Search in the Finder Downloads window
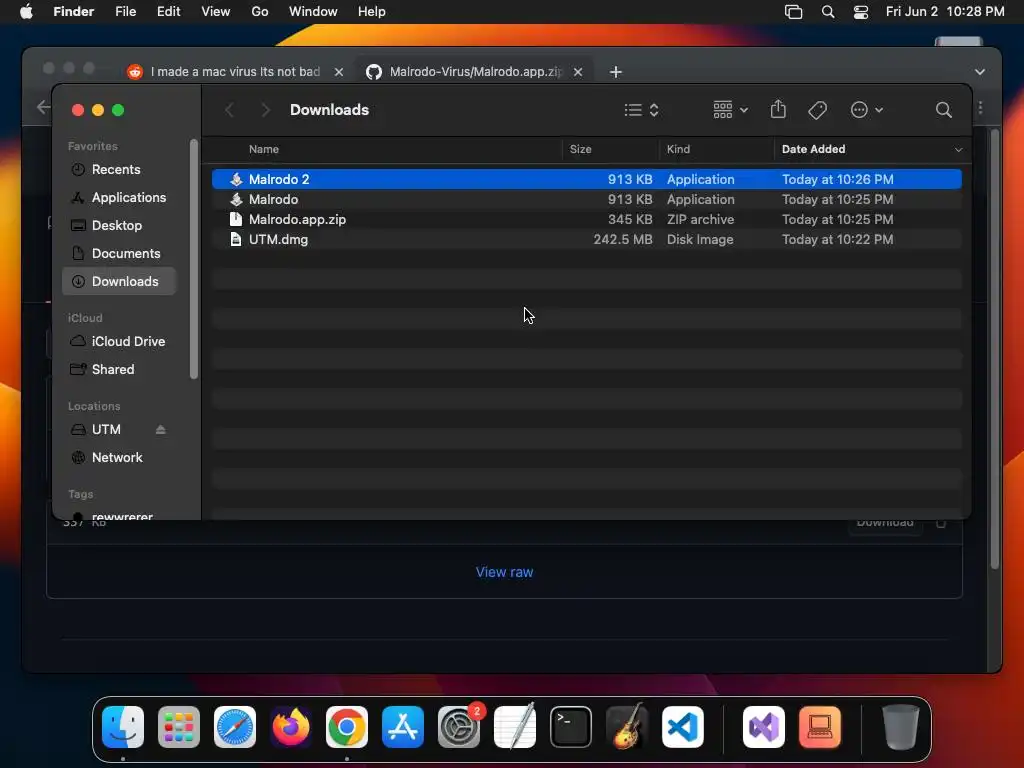 (x=943, y=110)
